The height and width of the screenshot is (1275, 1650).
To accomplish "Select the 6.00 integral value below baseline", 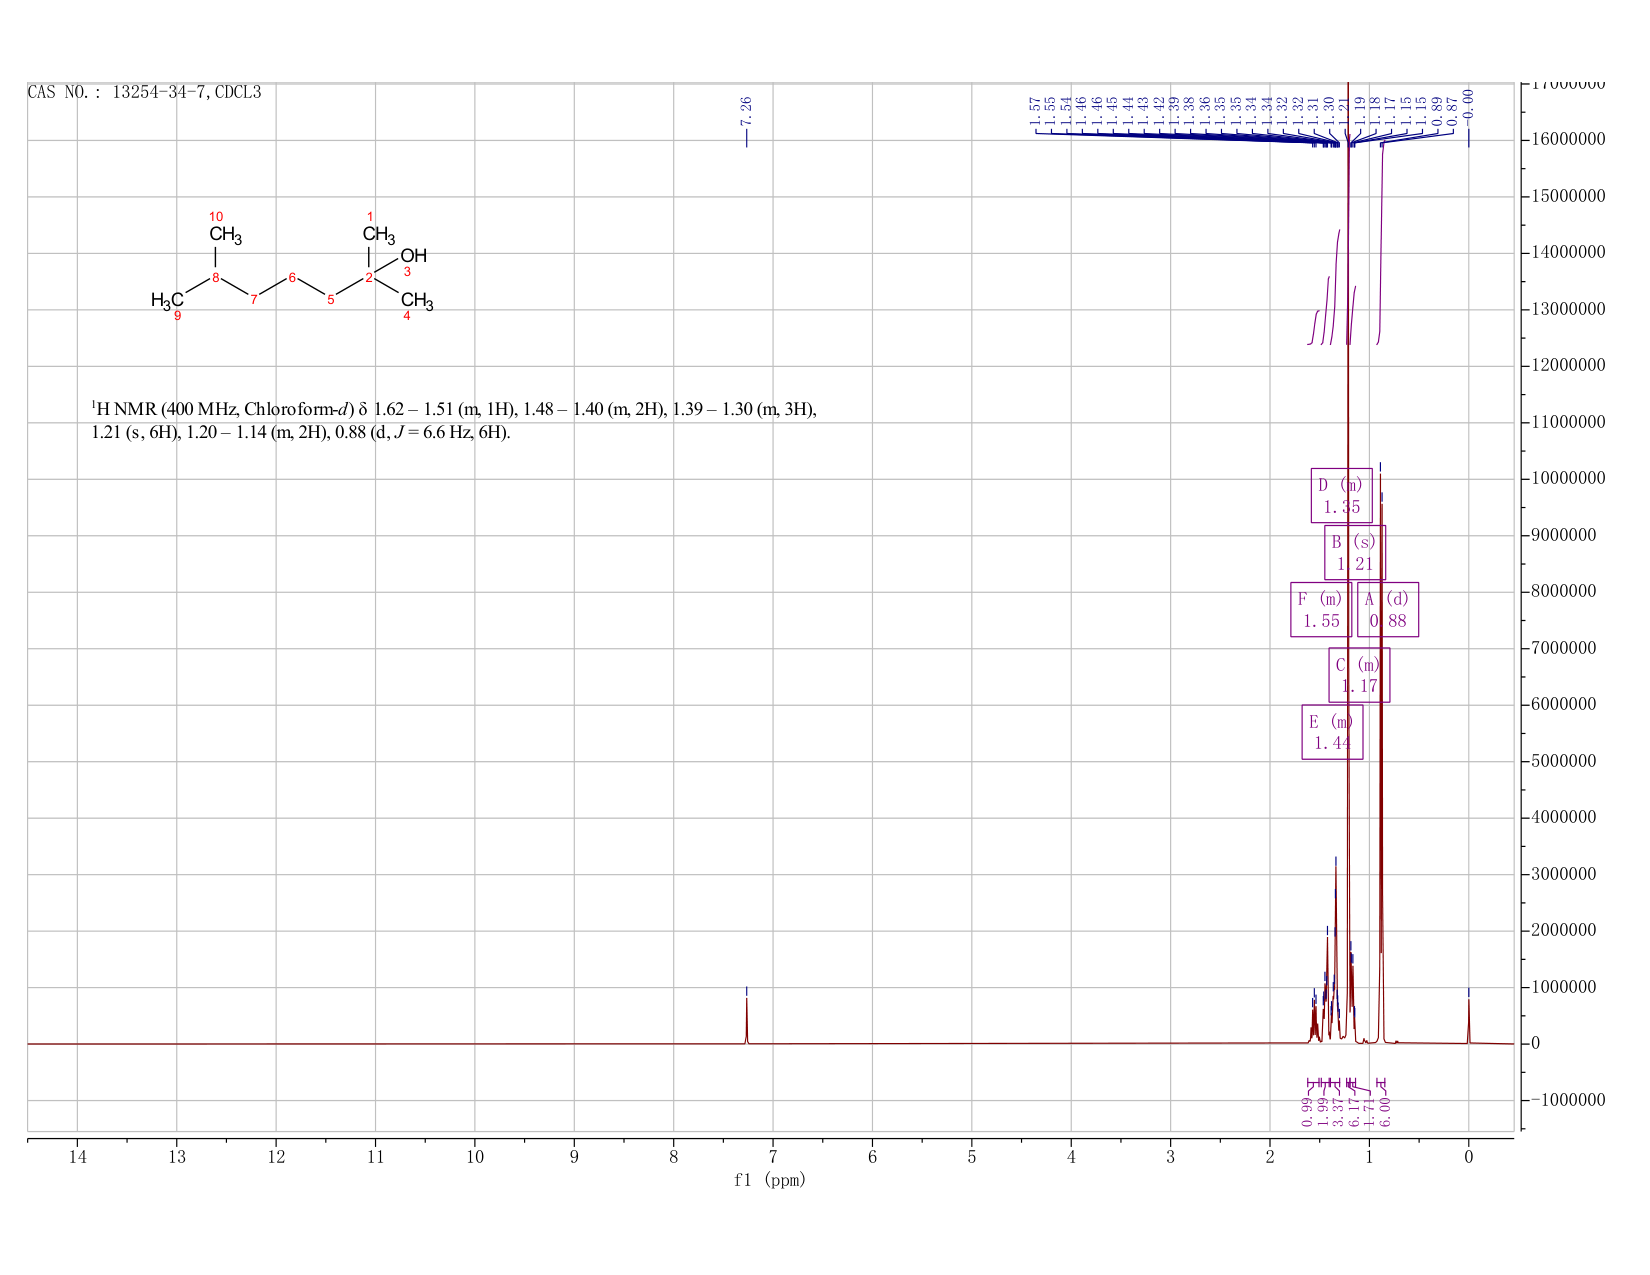I will [x=1385, y=1111].
